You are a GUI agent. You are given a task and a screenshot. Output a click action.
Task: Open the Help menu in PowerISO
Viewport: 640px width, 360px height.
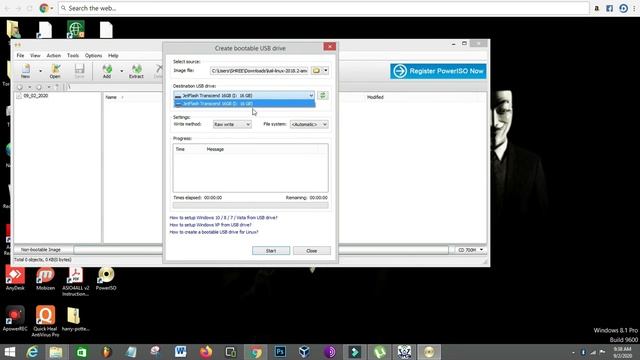coord(113,56)
